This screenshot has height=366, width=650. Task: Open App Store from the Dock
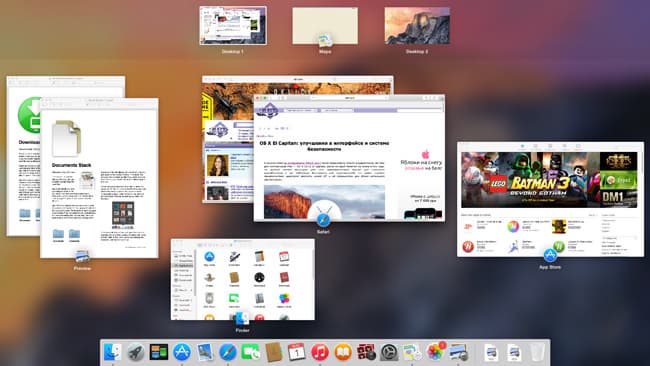coord(182,352)
